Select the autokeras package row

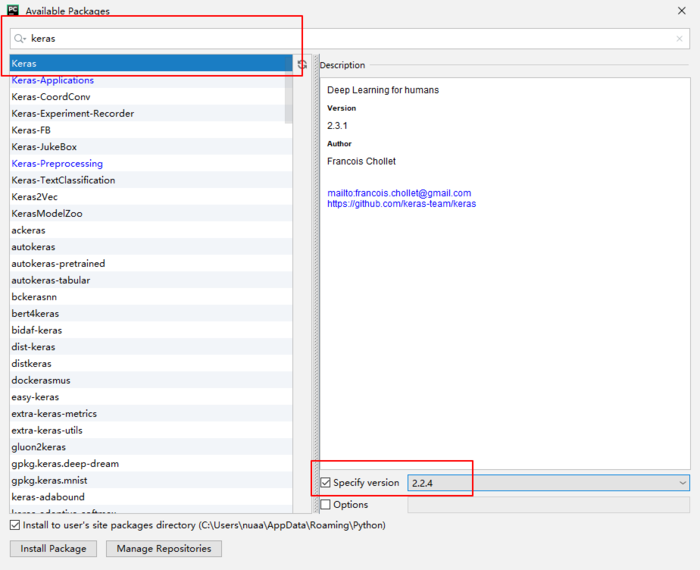(151, 246)
